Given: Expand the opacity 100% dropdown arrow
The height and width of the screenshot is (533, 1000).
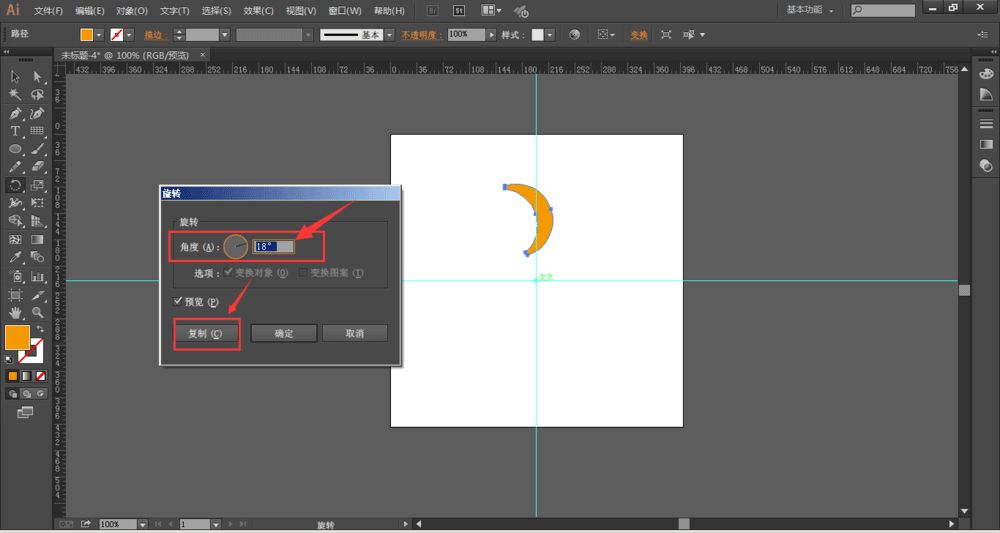Looking at the screenshot, I should [x=491, y=34].
